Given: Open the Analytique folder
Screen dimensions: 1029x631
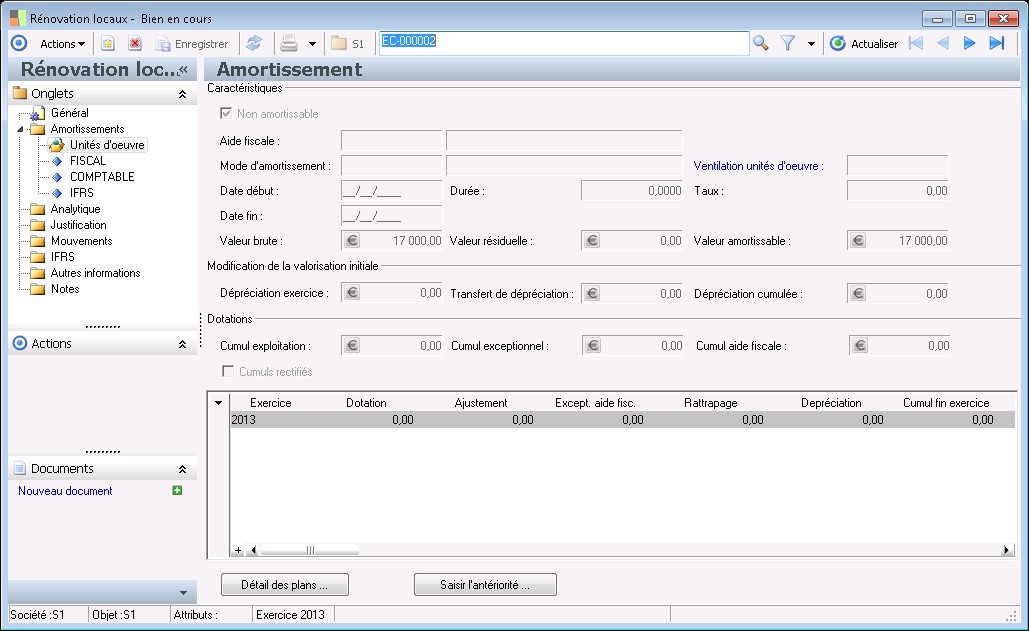Looking at the screenshot, I should (x=75, y=209).
